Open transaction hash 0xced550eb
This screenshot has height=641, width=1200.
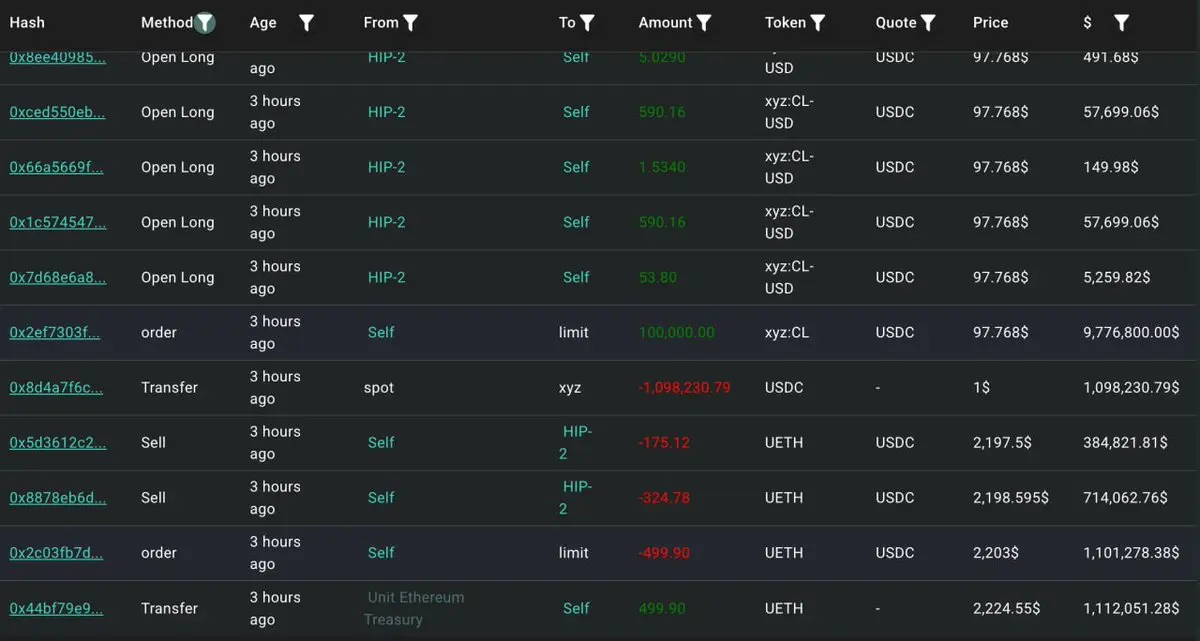pyautogui.click(x=57, y=112)
